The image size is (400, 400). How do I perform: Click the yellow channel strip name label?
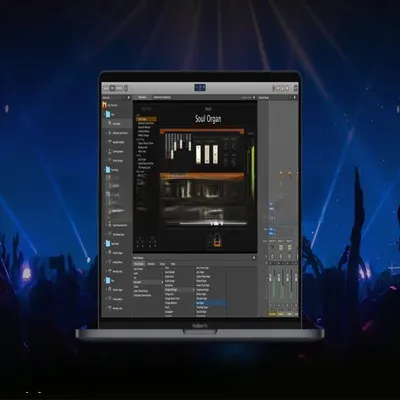tap(272, 314)
